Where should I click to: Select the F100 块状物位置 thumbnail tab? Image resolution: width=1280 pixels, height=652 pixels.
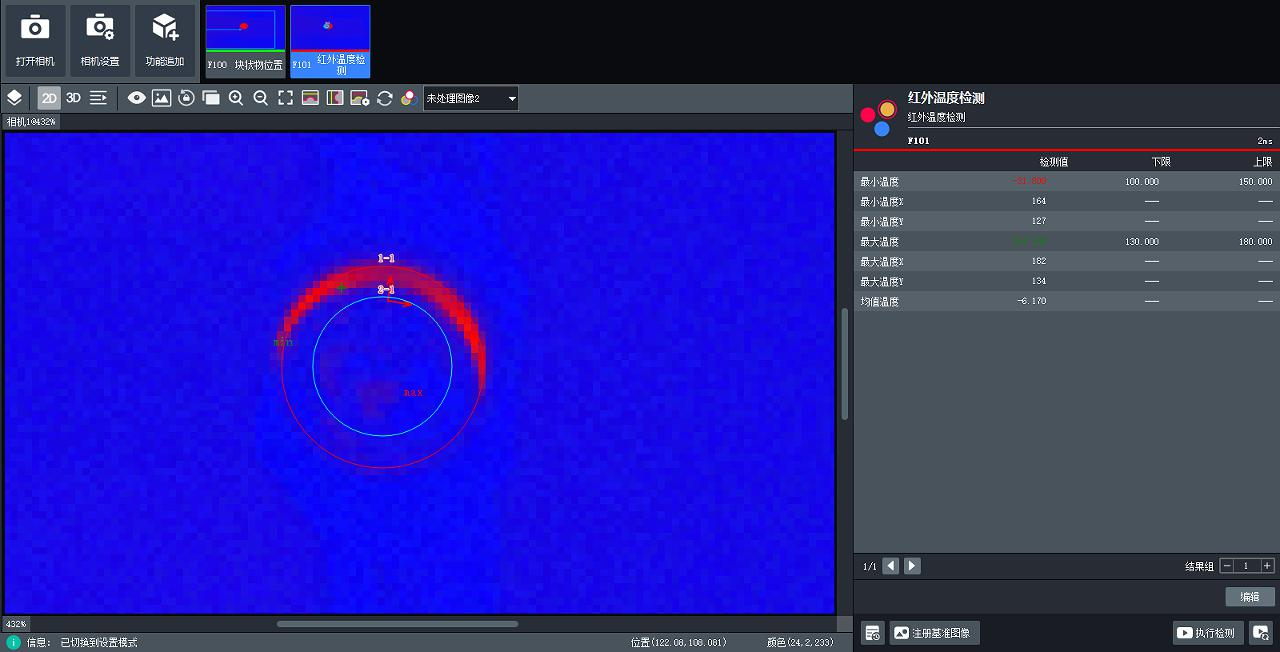point(245,41)
